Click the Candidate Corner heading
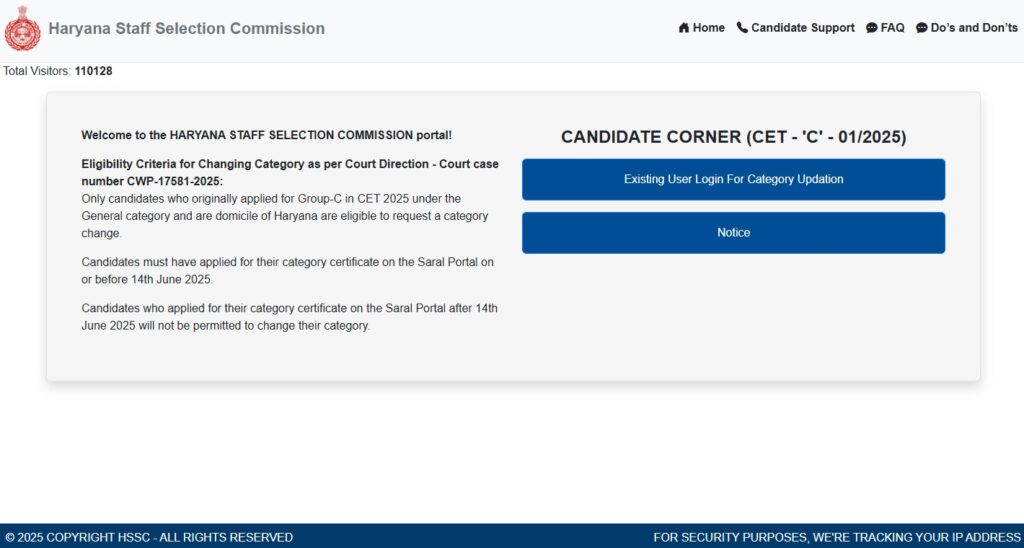Viewport: 1024px width, 548px height. [733, 138]
